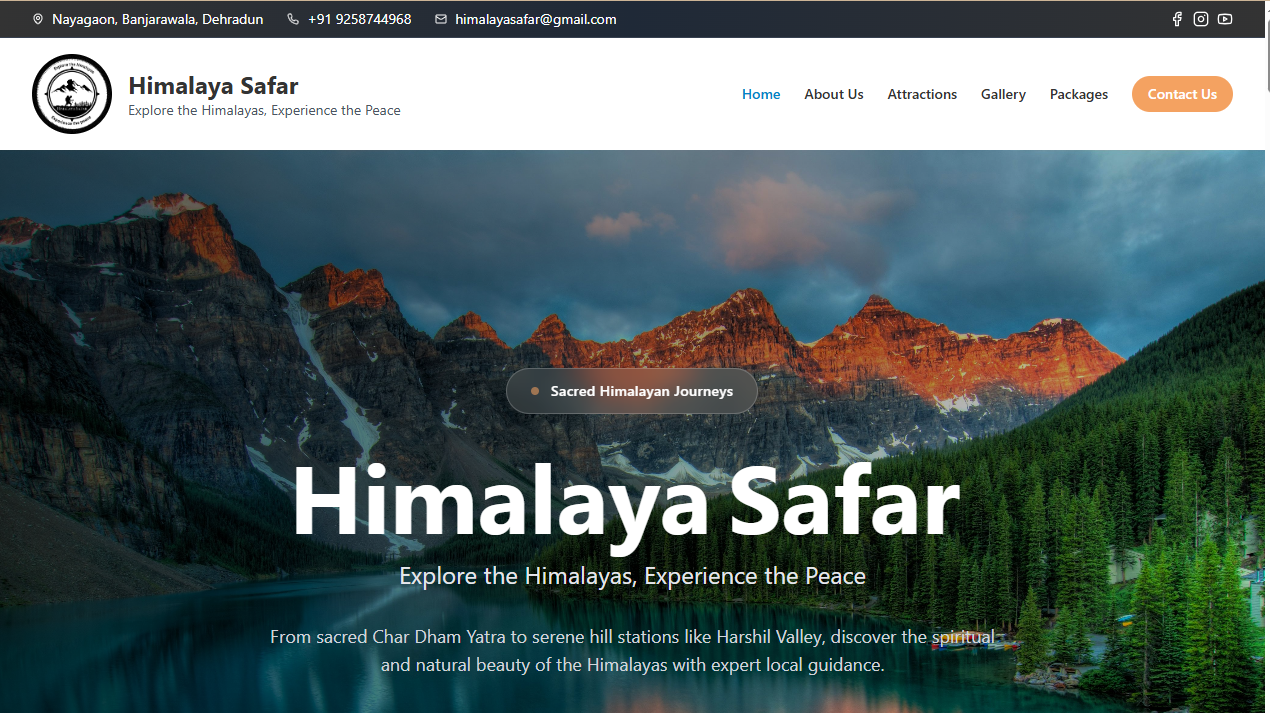The height and width of the screenshot is (713, 1270).
Task: Click the envelope email icon
Action: [441, 19]
